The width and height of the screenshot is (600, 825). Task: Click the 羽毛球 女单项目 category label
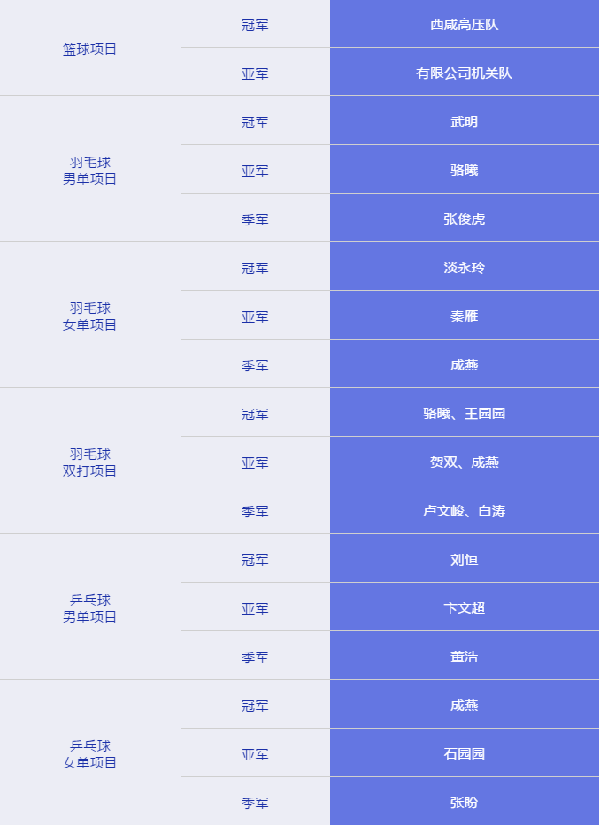tap(90, 316)
